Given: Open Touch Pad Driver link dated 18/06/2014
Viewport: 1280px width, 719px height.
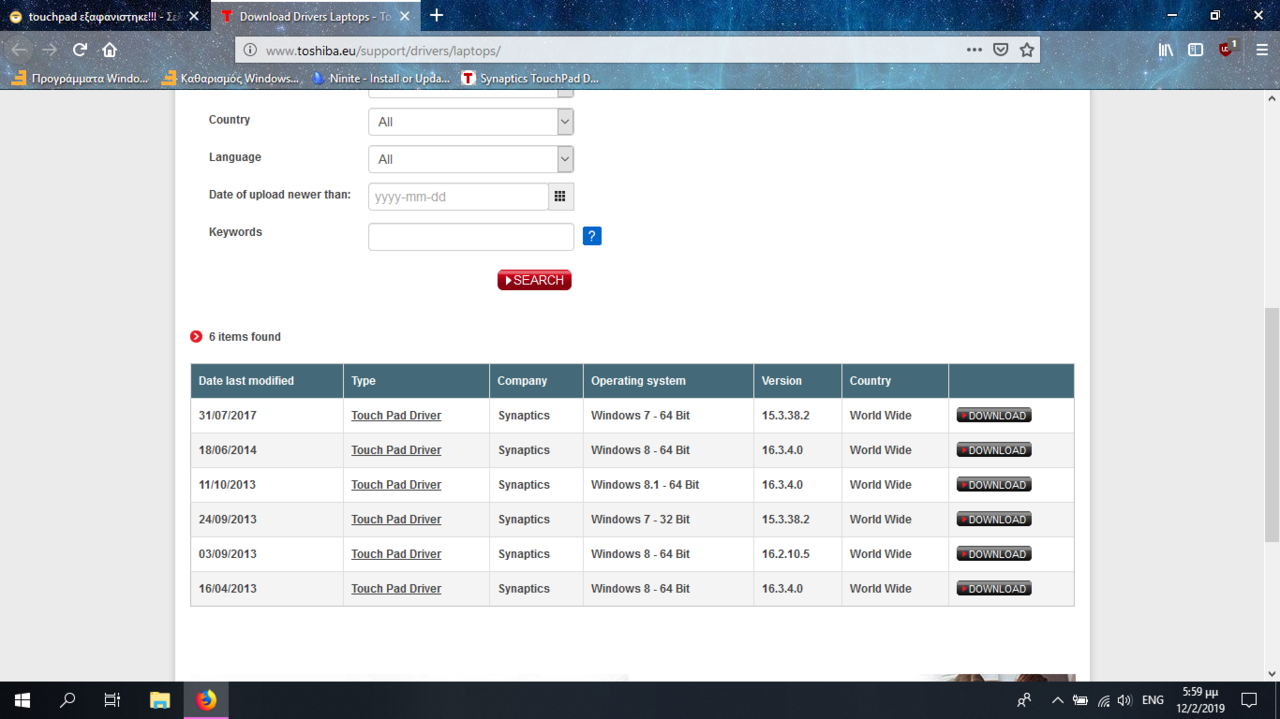Looking at the screenshot, I should [396, 450].
